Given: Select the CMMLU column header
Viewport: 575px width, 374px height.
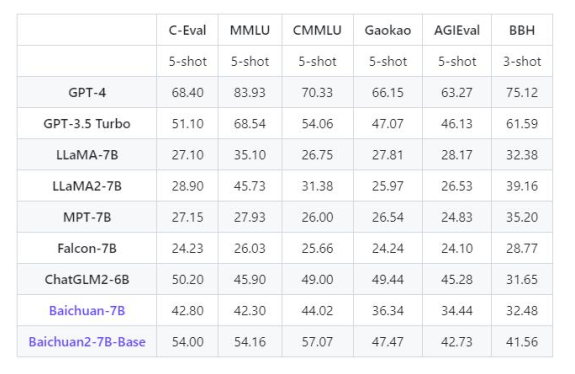Looking at the screenshot, I should coord(317,30).
